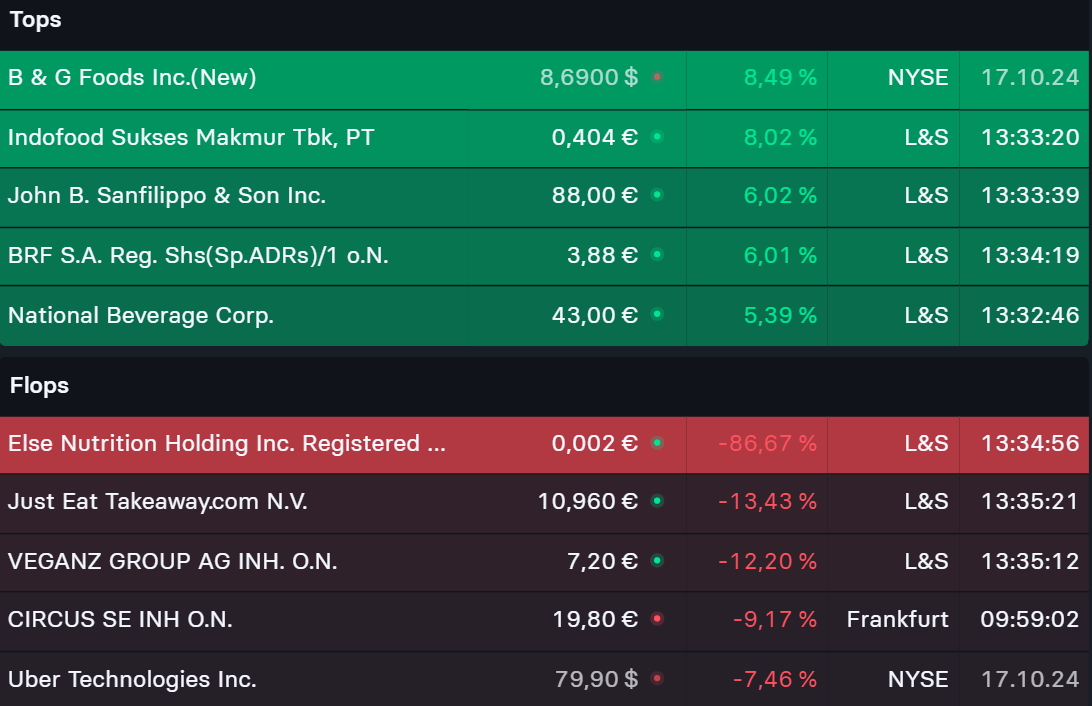
Task: Click the Flops section header
Action: pos(39,385)
